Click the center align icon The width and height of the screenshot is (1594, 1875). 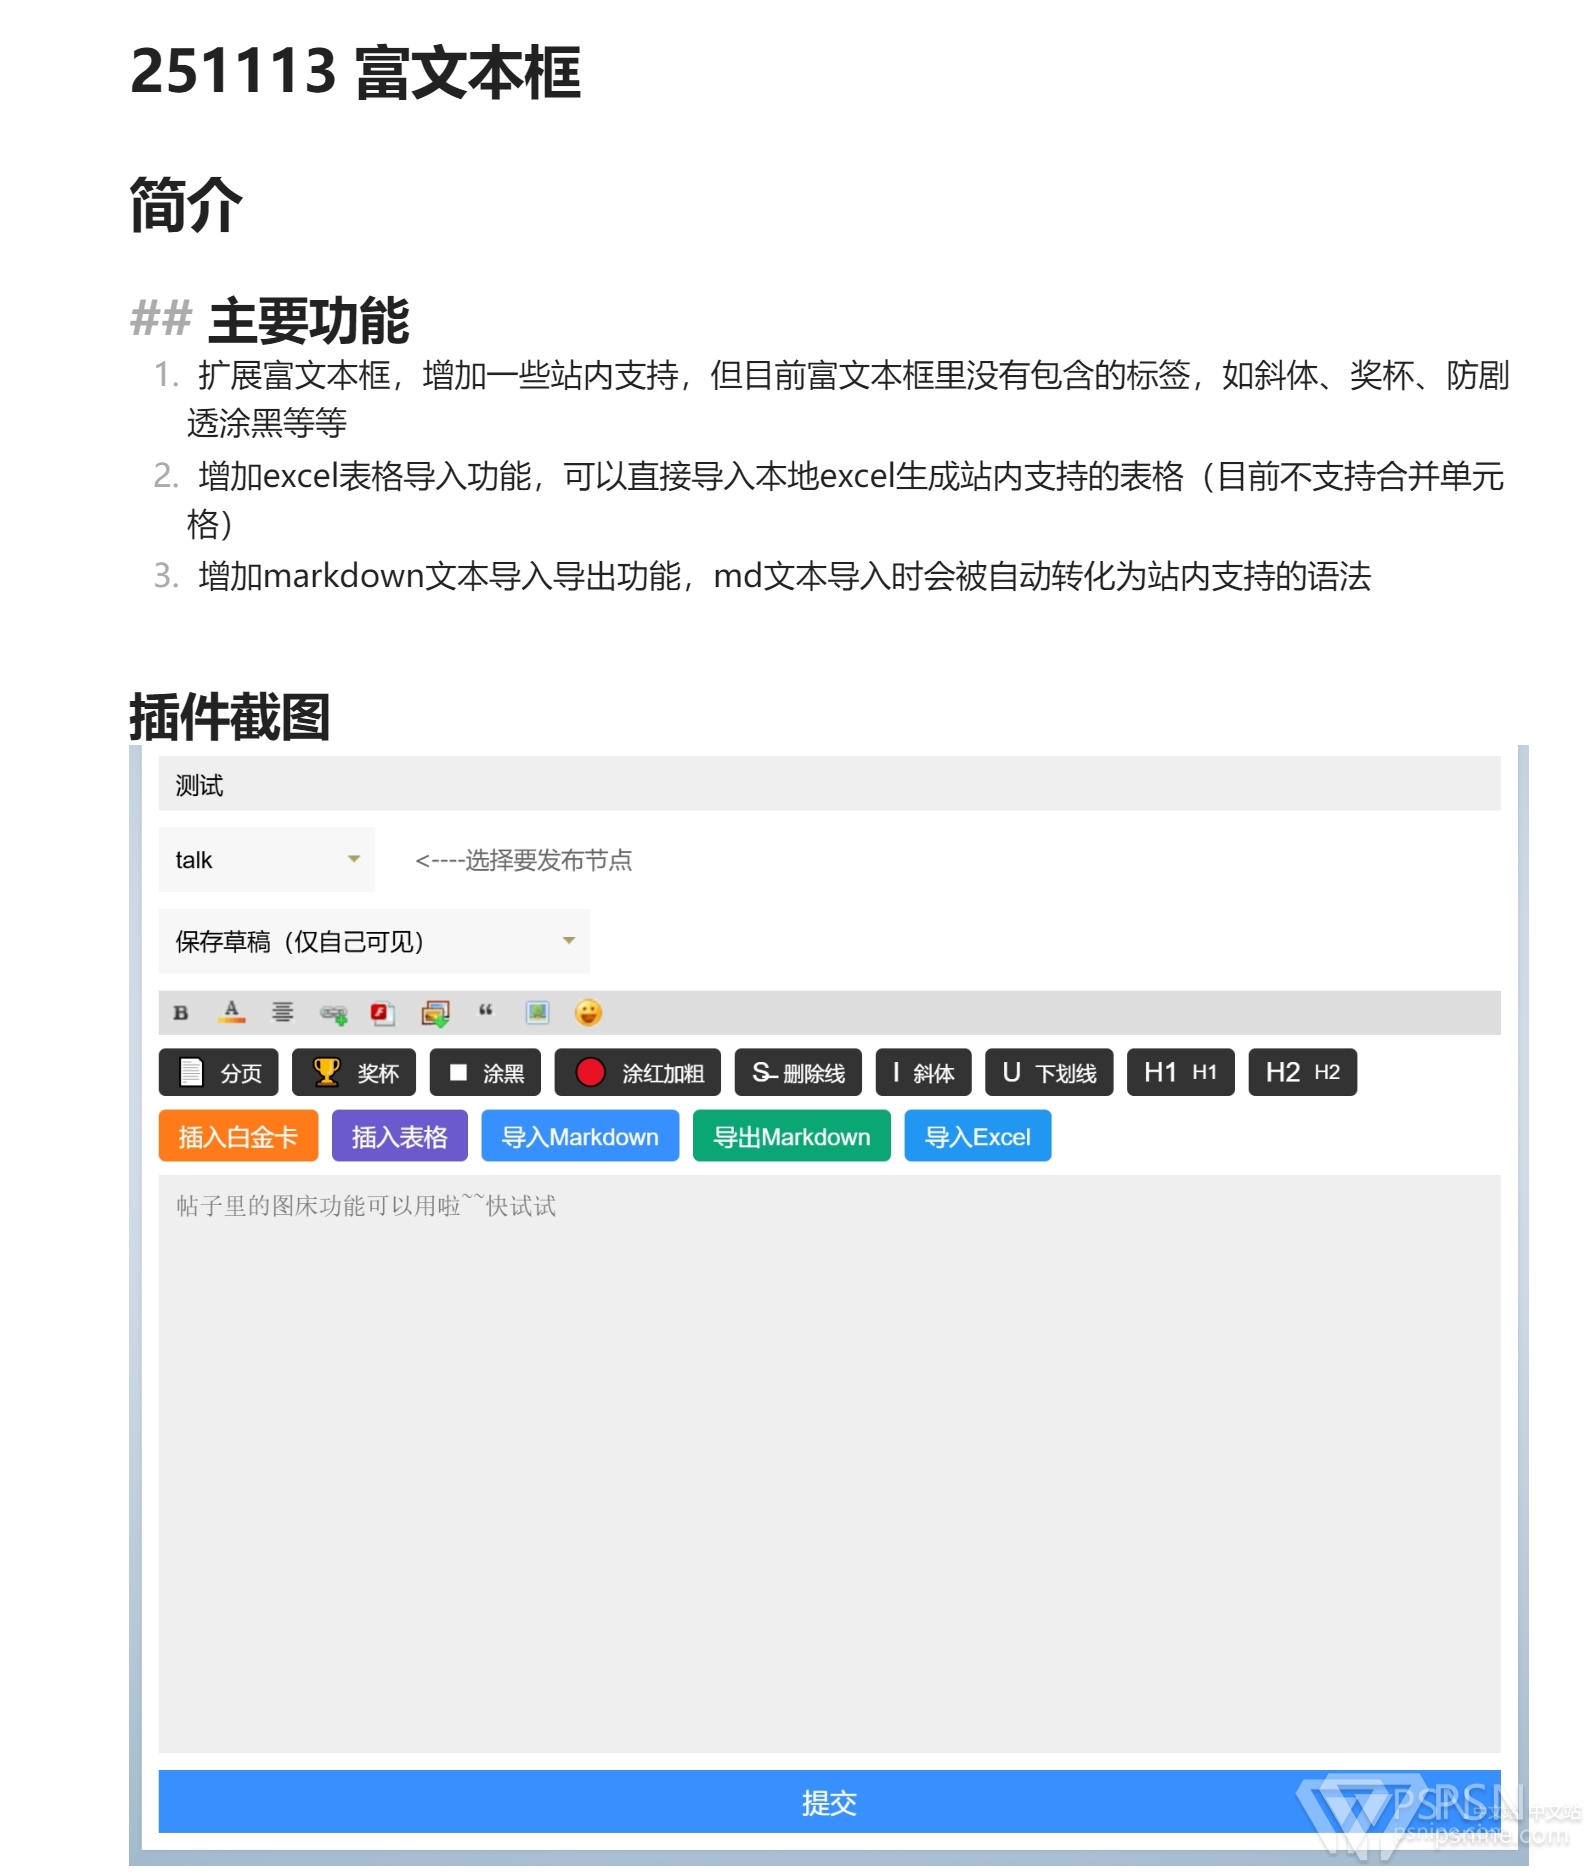click(283, 1013)
